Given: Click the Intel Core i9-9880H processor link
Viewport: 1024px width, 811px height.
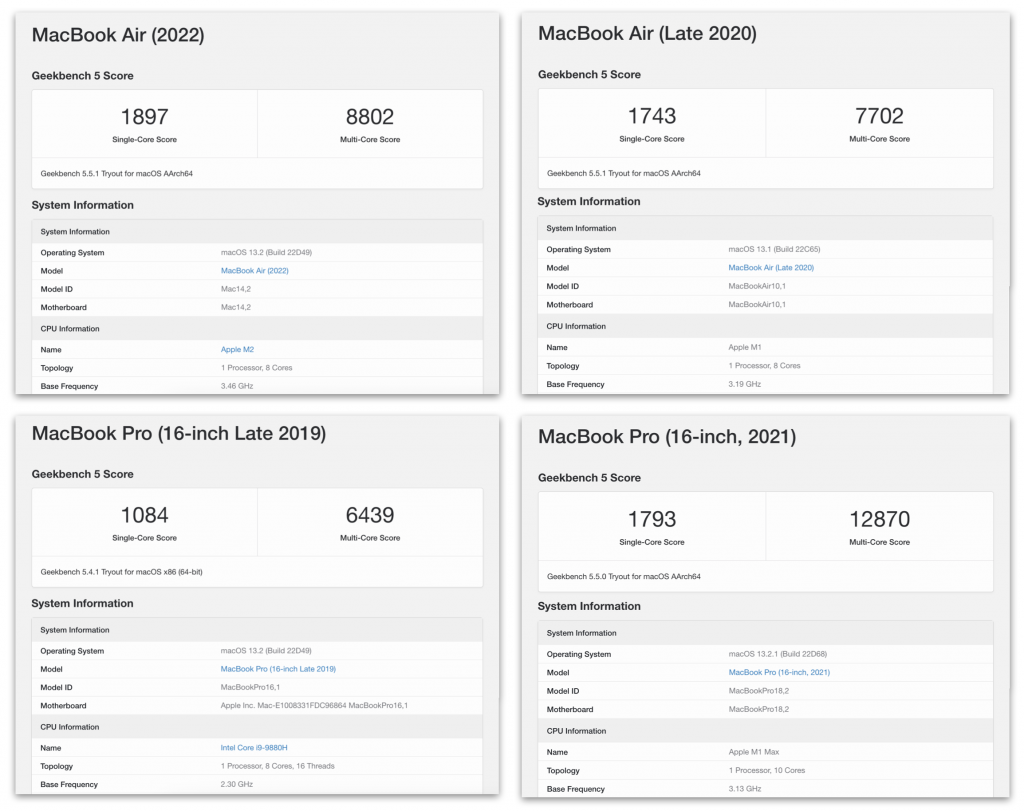Looking at the screenshot, I should click(254, 748).
